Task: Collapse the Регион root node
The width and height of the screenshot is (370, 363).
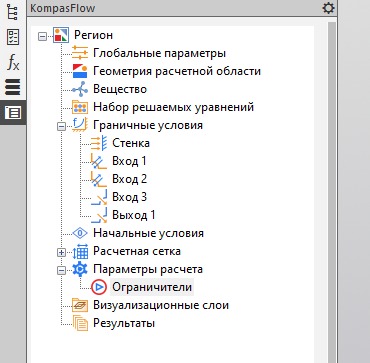Action: [42, 36]
